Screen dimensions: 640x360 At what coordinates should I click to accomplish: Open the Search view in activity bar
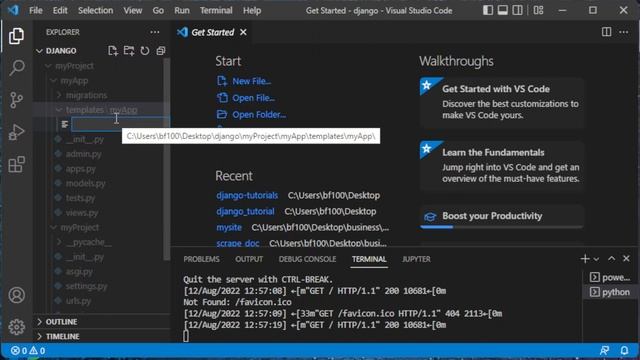click(16, 68)
